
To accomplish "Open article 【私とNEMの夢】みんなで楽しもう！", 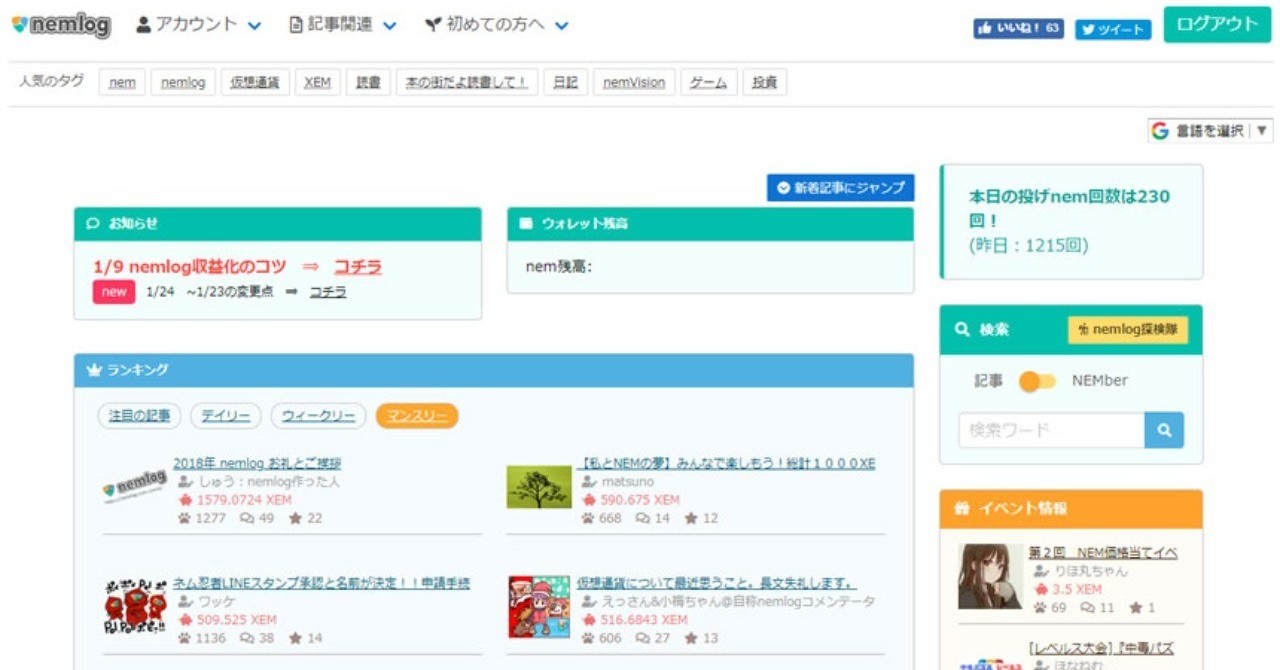I will [x=727, y=464].
